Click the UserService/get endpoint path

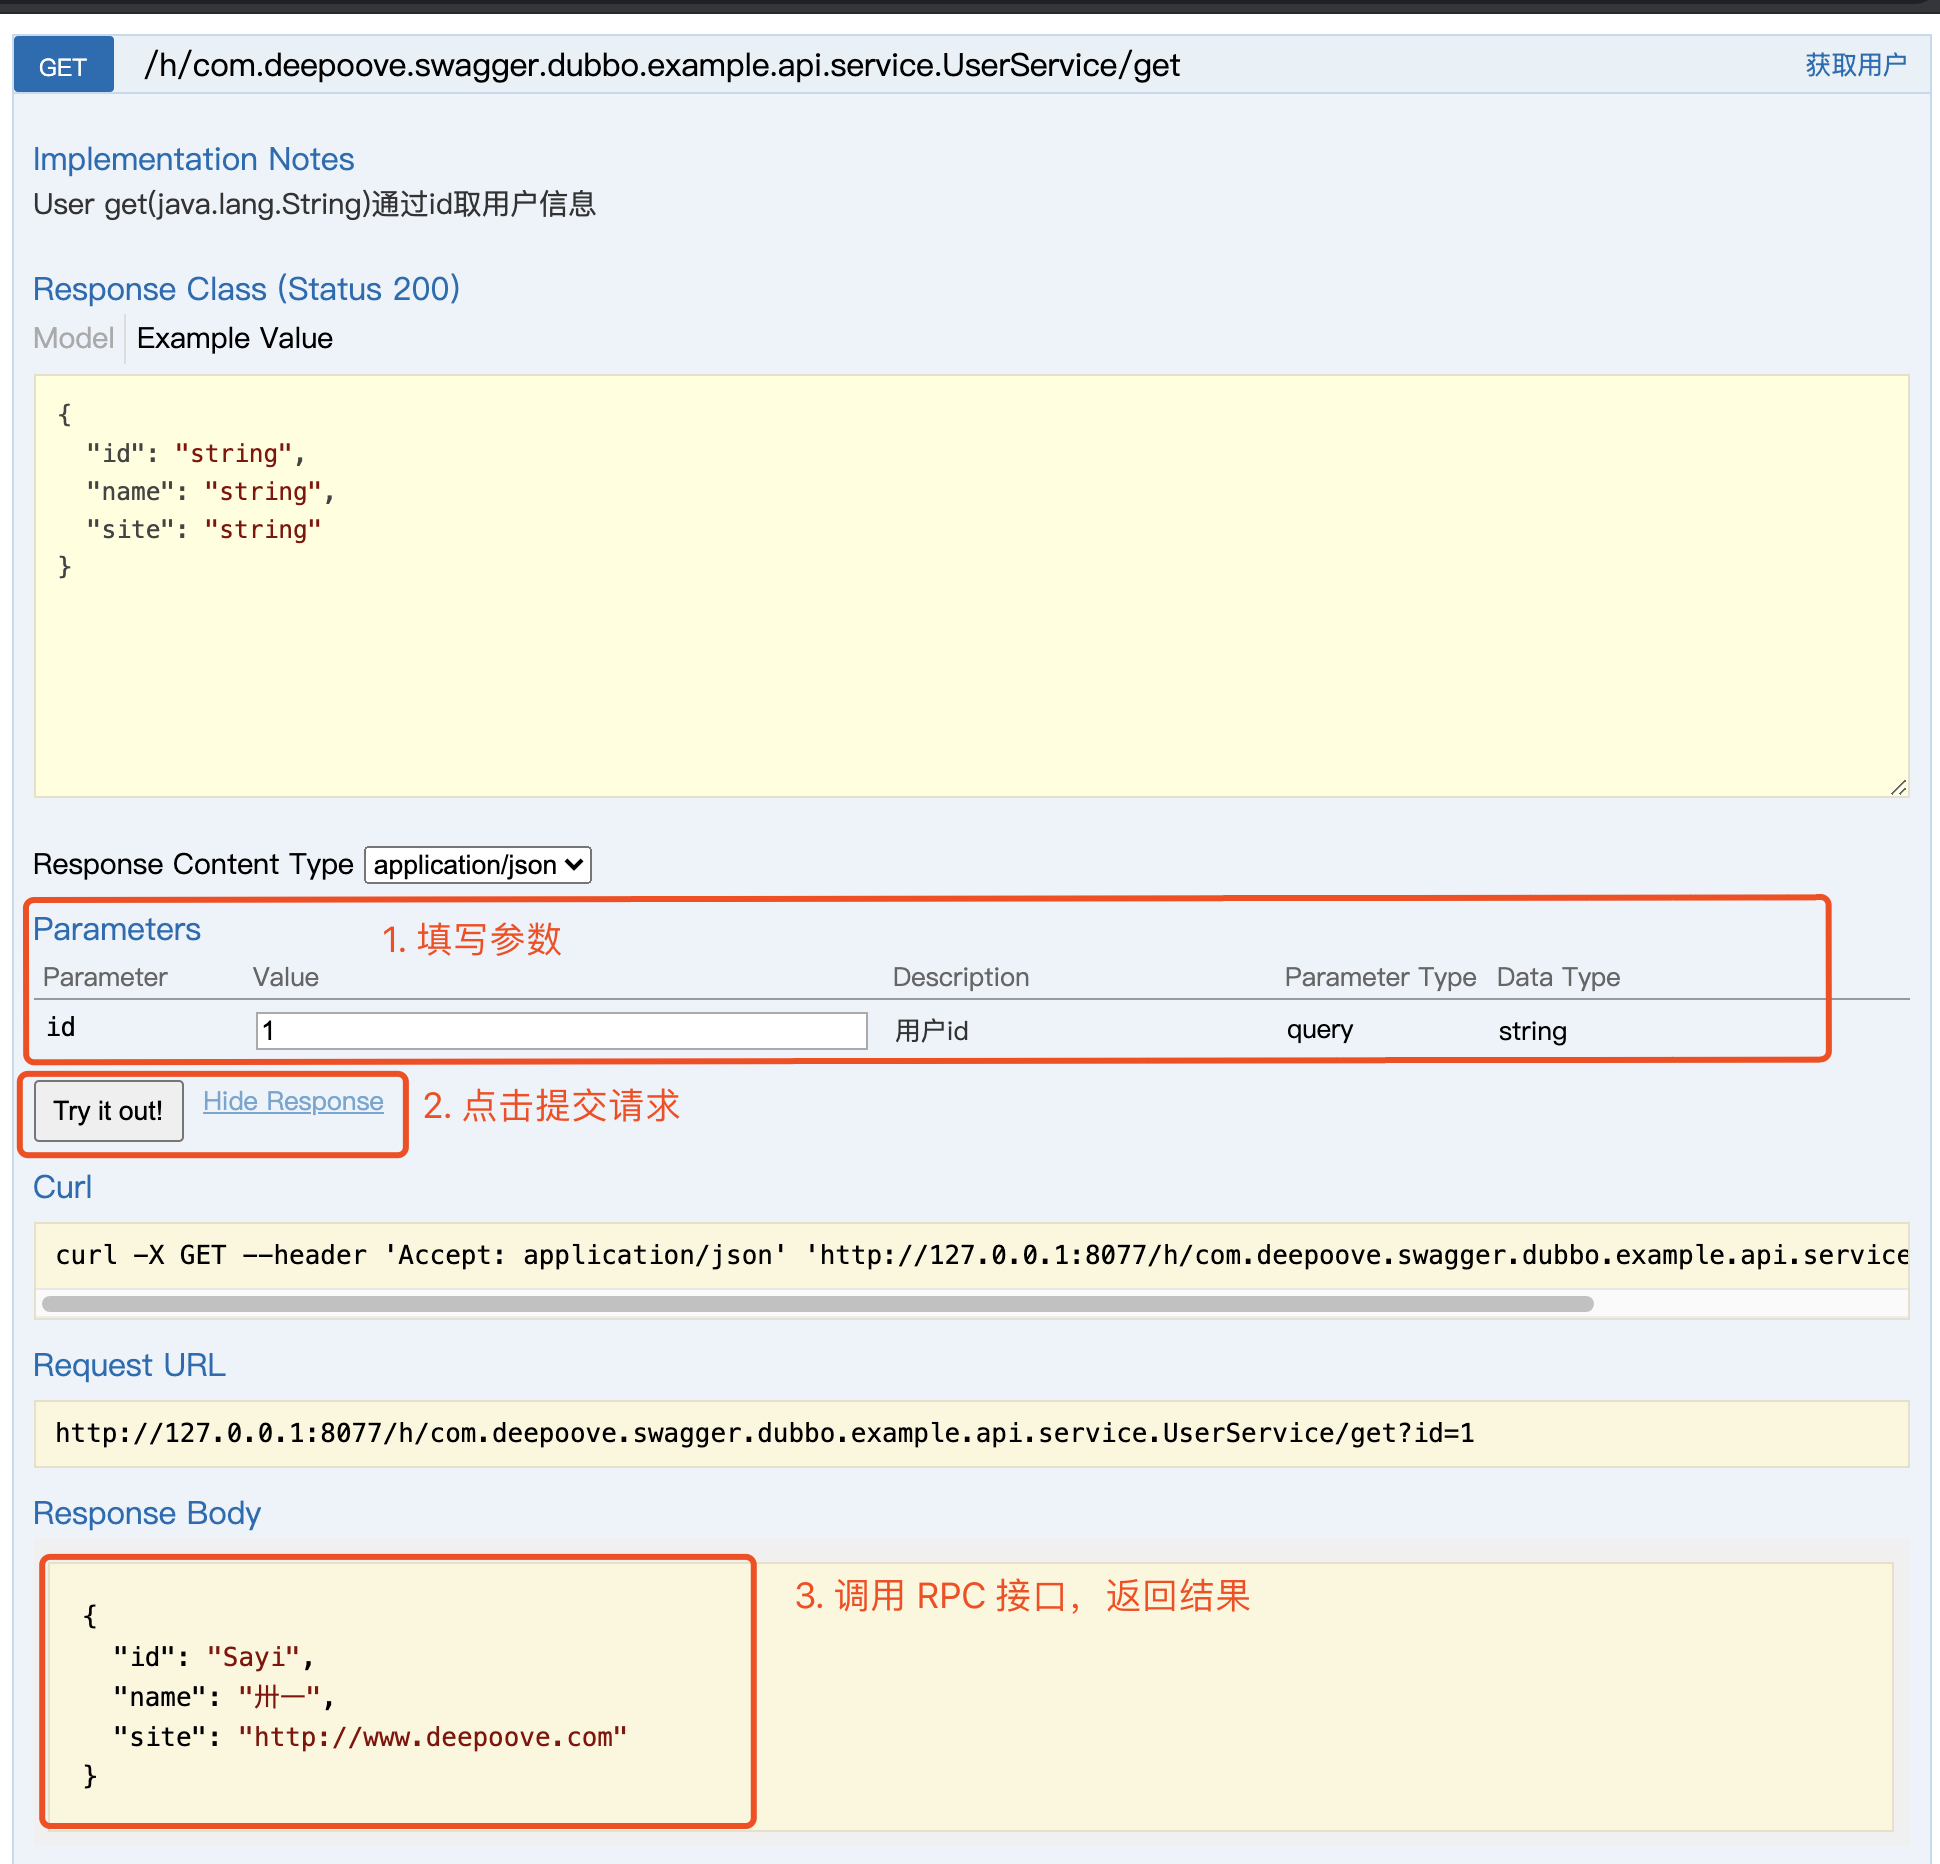click(661, 66)
